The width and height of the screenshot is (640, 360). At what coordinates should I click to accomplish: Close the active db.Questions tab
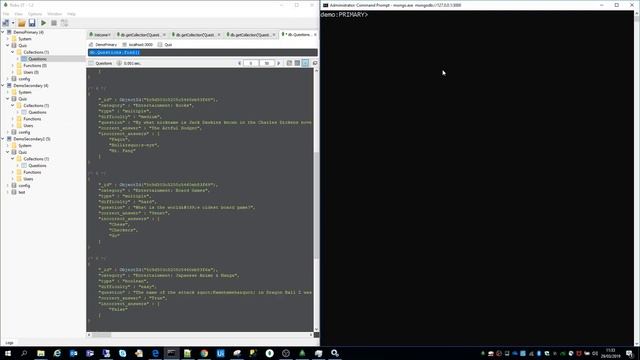coord(315,35)
